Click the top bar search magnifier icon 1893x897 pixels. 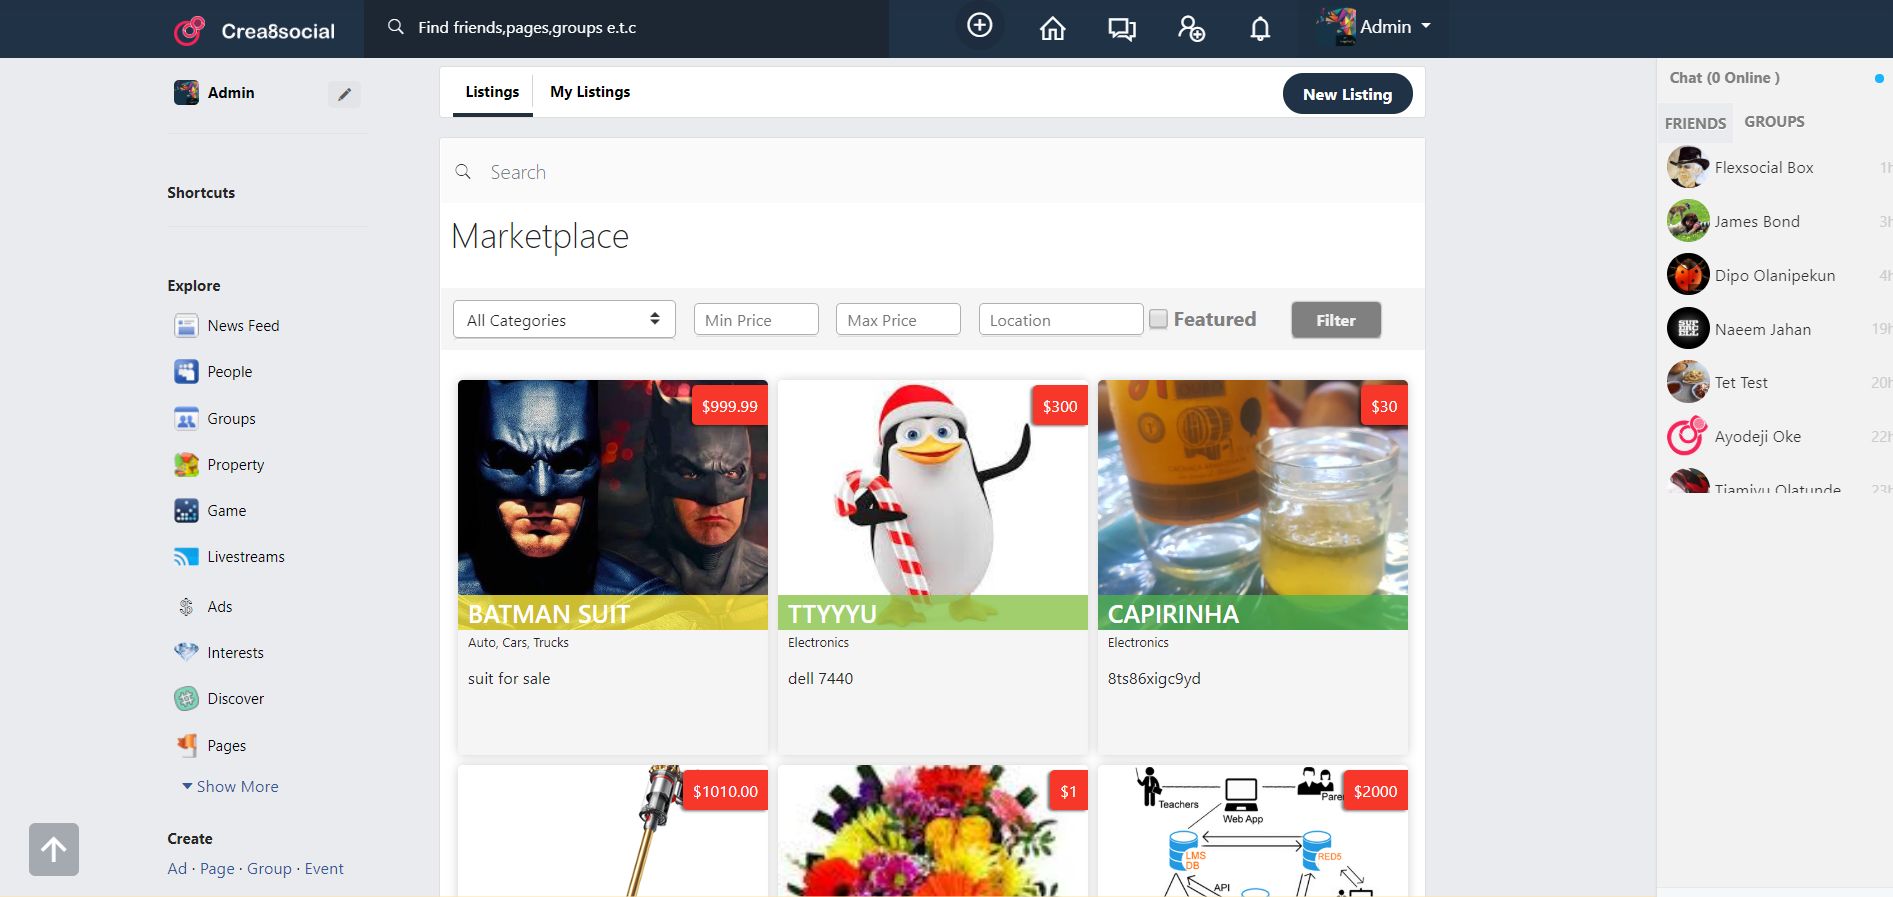click(396, 27)
